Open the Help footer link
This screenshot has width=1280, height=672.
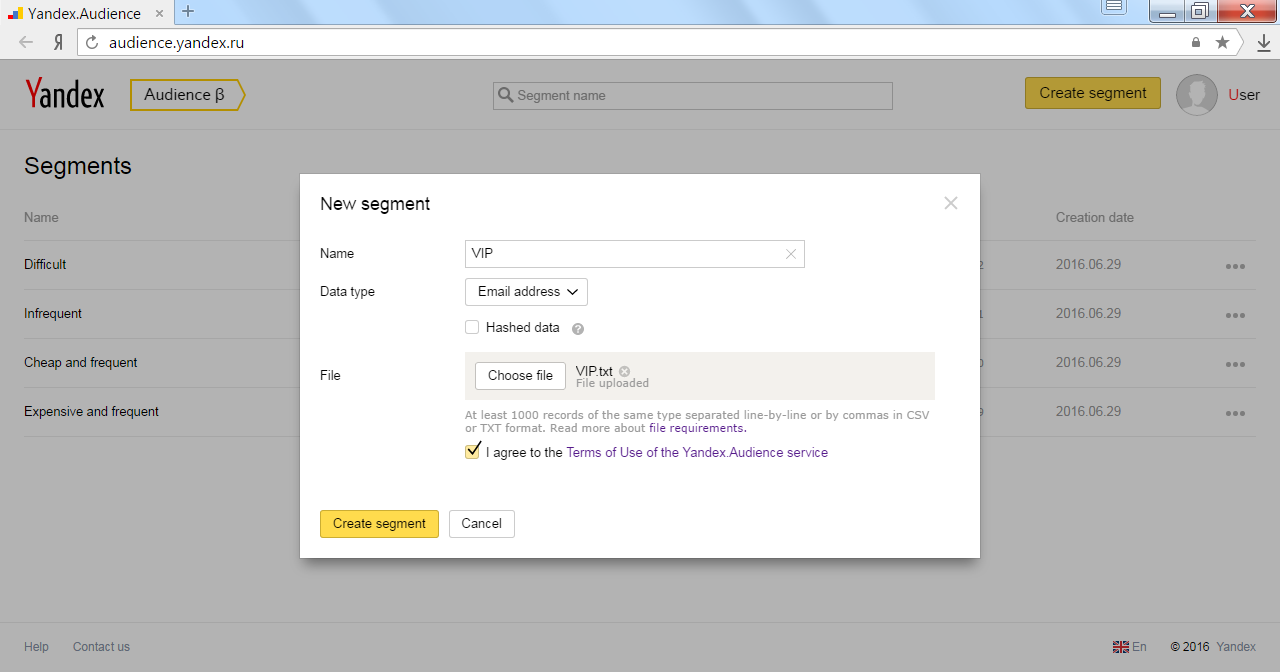(x=36, y=647)
